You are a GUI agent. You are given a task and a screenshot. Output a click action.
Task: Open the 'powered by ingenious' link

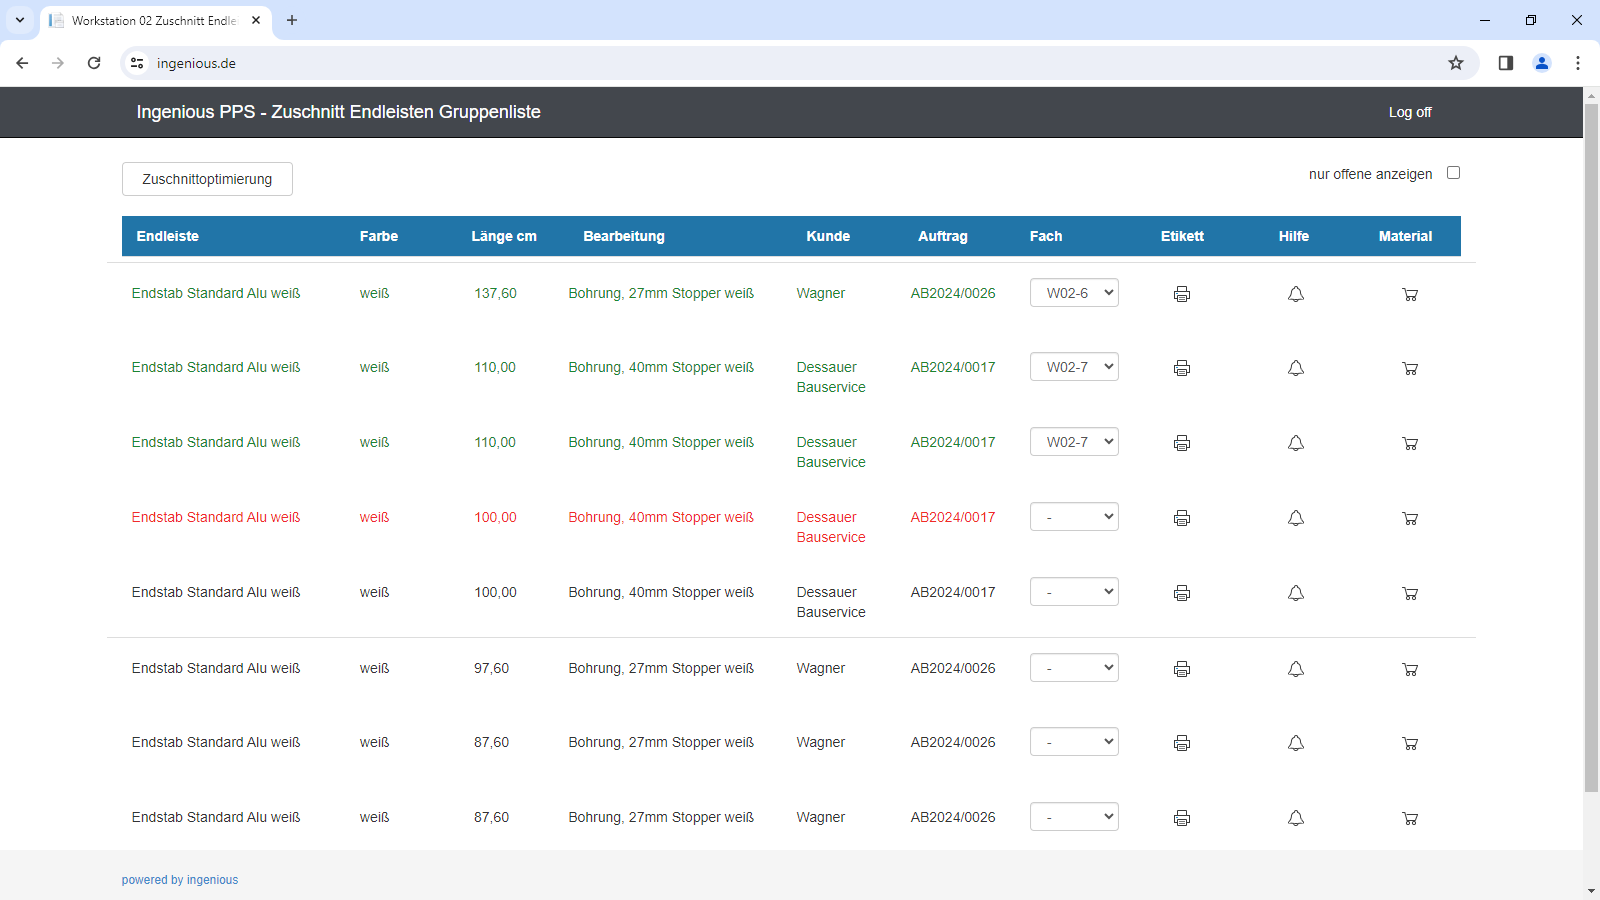180,880
